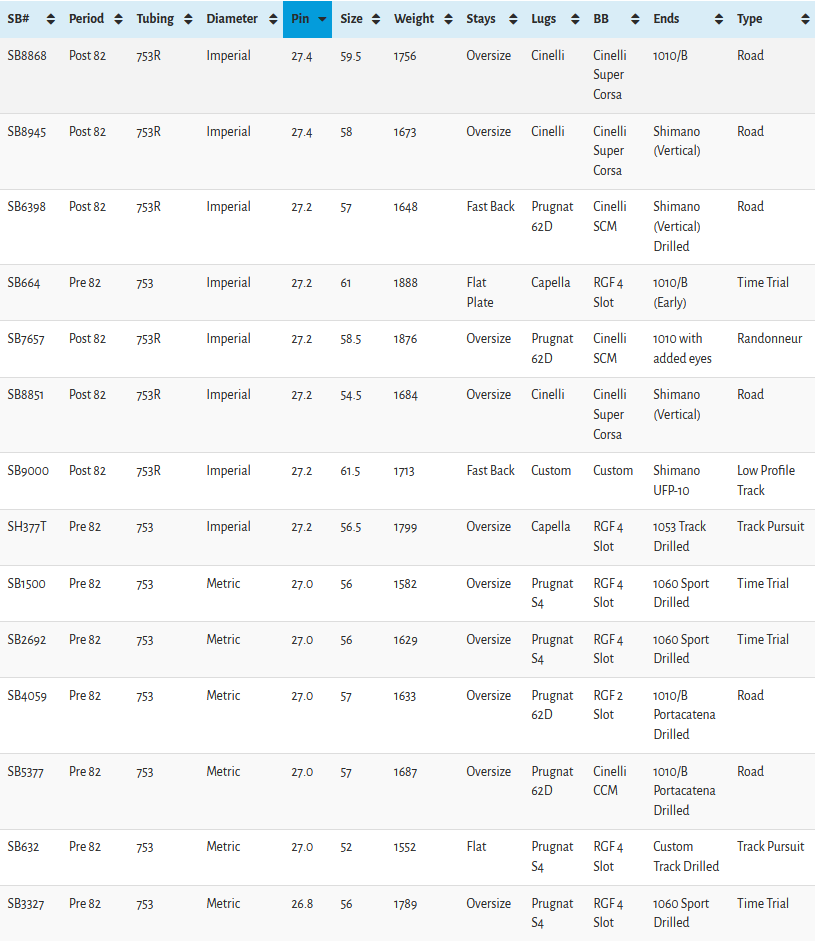Click the sort arrows beside Tubing
Image resolution: width=817 pixels, height=941 pixels.
[188, 19]
